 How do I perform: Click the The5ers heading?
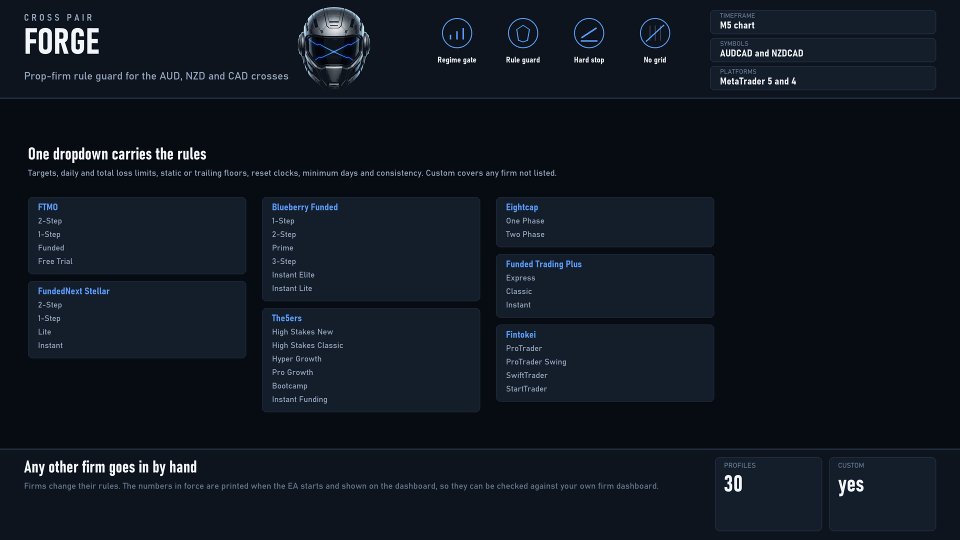point(287,318)
